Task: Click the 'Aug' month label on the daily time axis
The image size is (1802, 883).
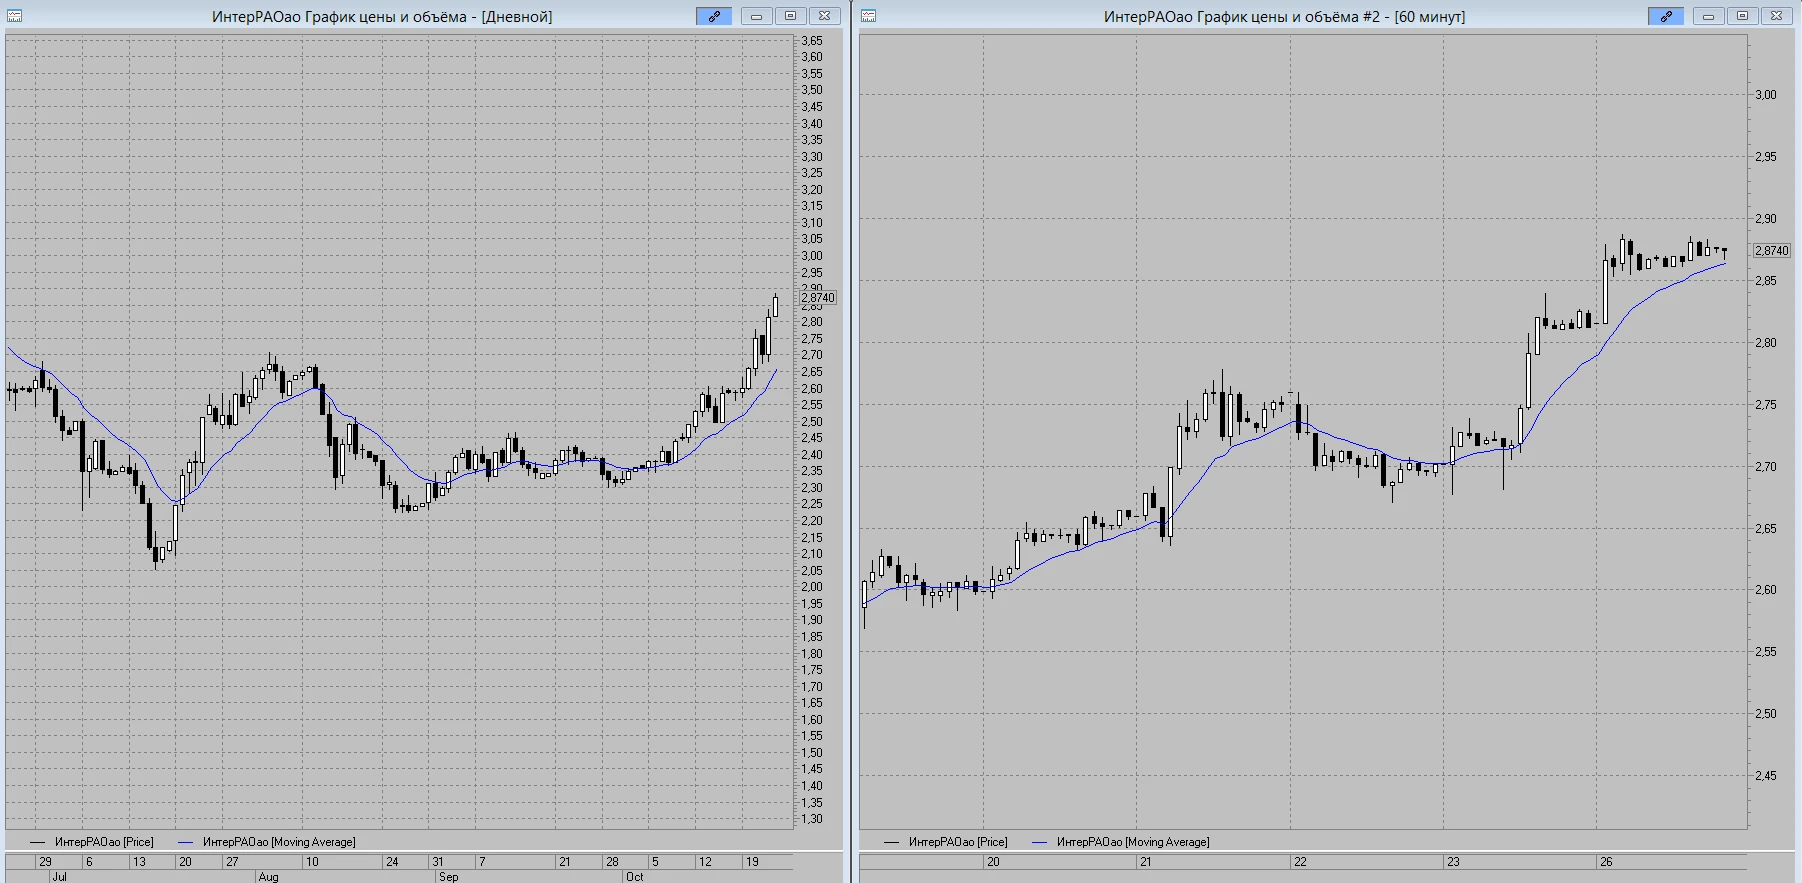Action: [268, 876]
